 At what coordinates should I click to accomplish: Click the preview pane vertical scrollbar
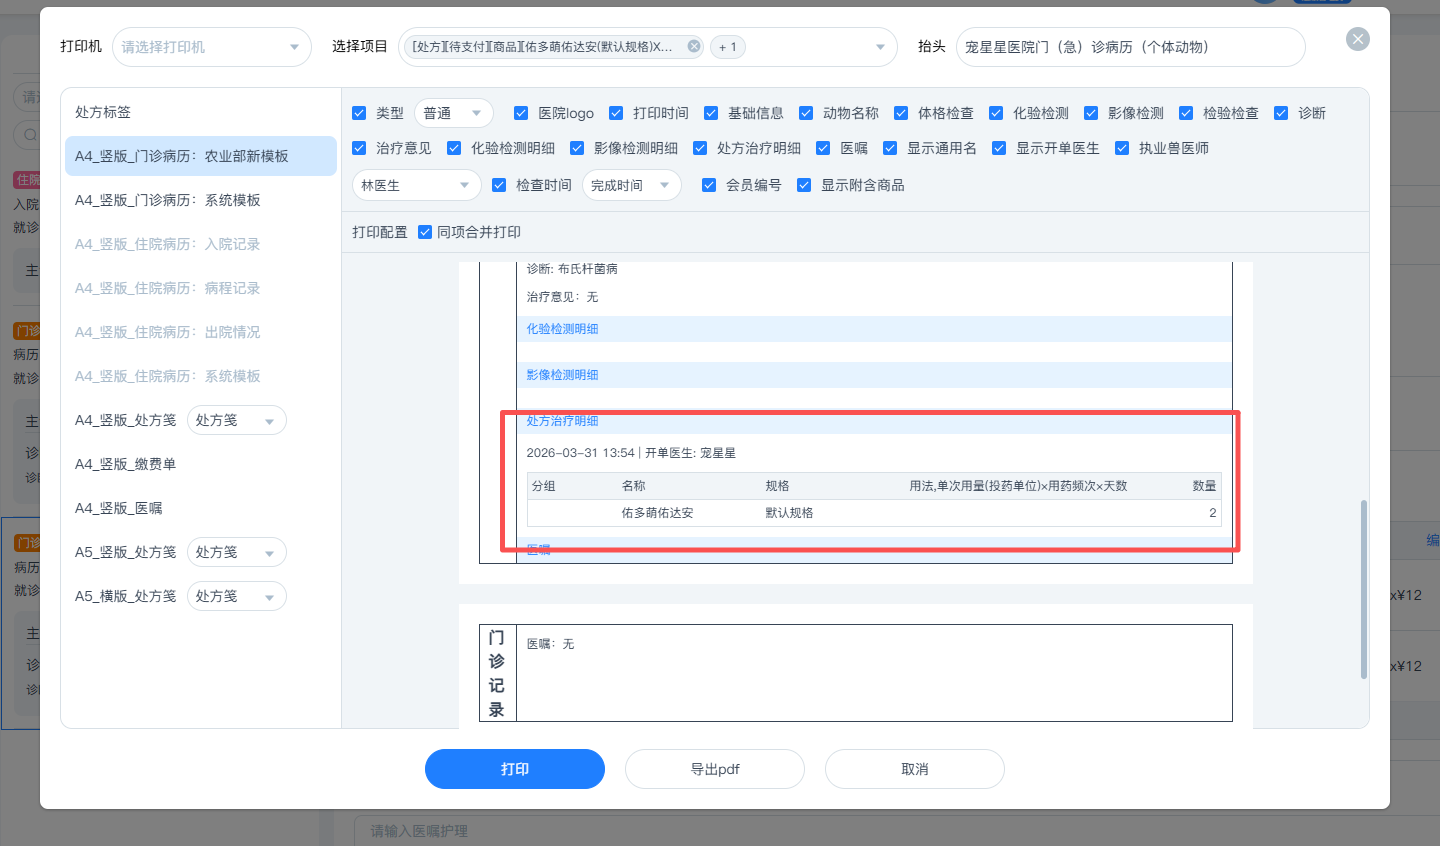[1363, 589]
